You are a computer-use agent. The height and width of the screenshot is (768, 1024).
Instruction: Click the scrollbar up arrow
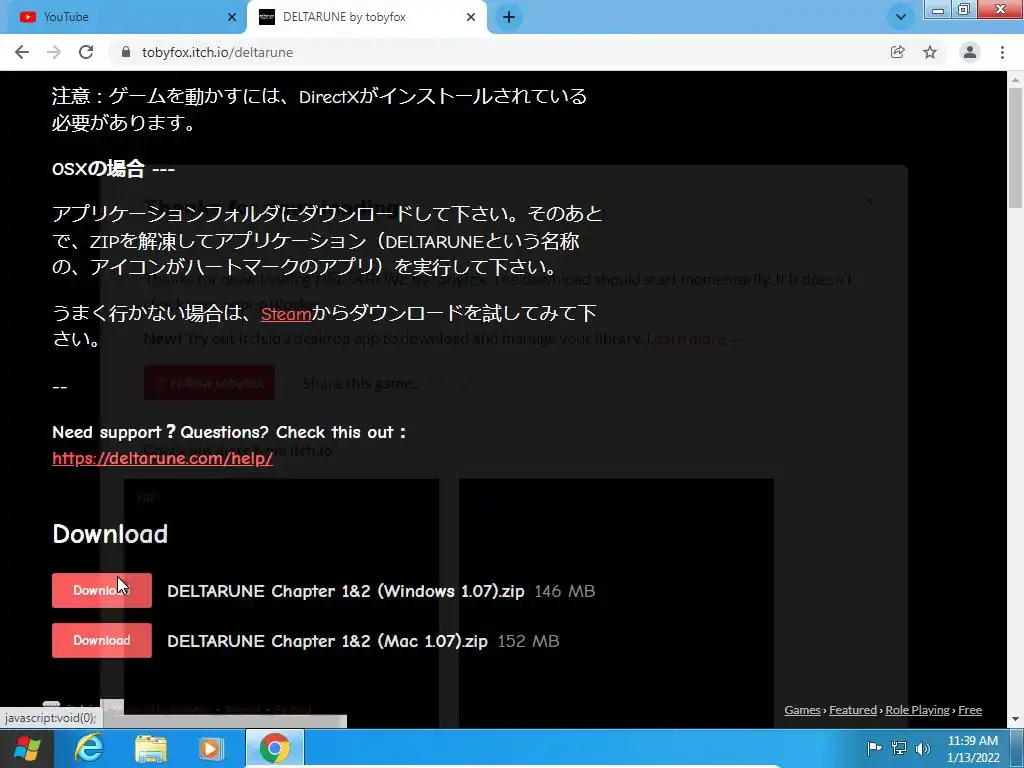[1015, 79]
